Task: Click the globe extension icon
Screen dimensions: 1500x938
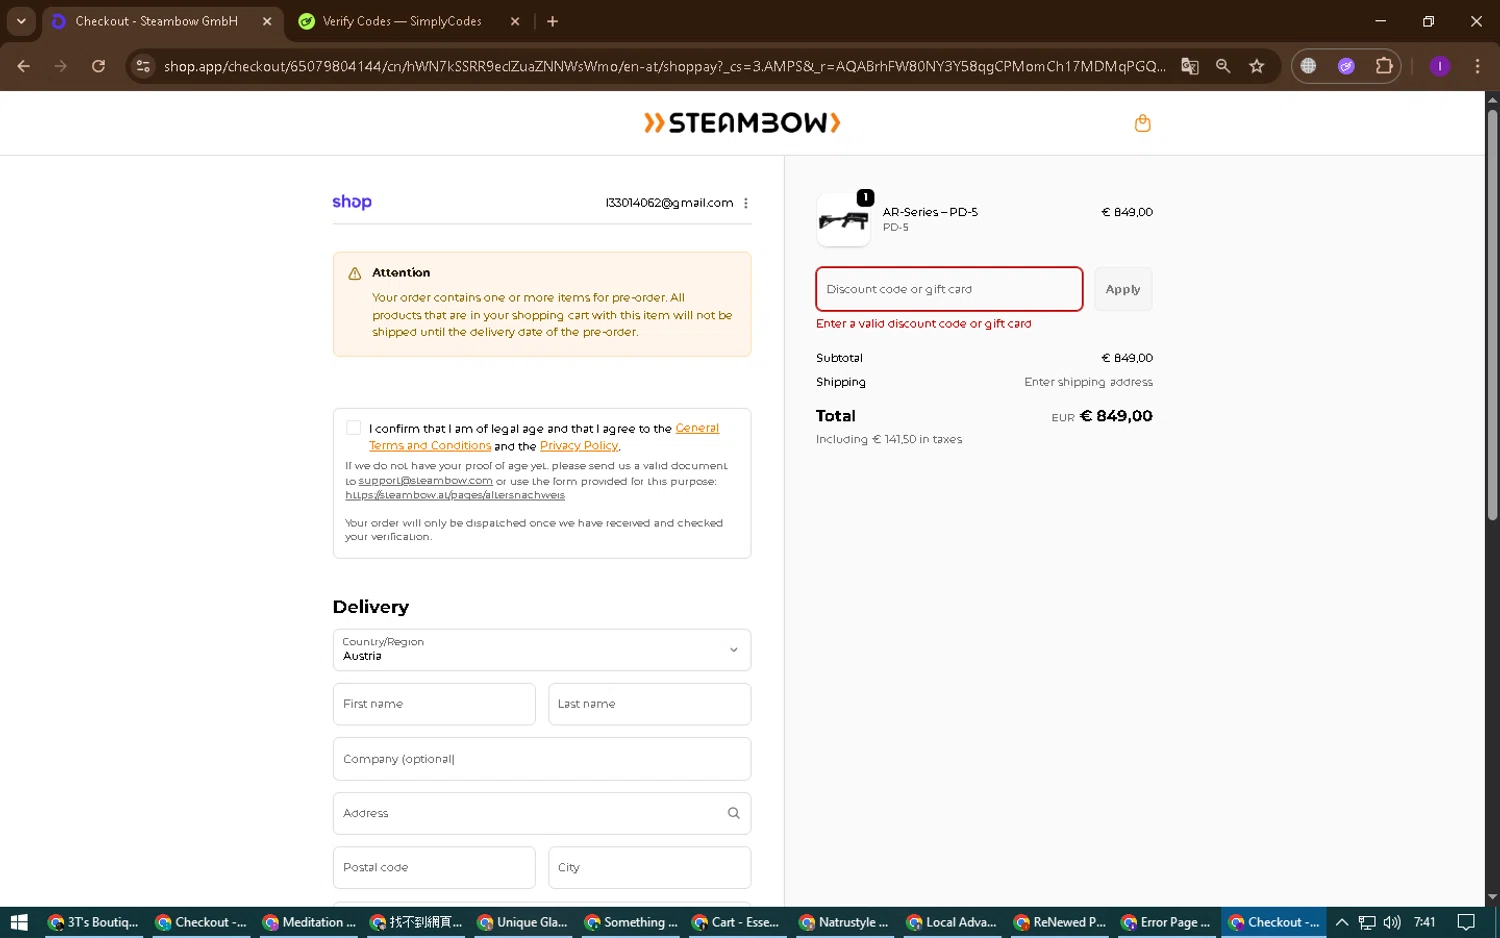Action: (1308, 66)
